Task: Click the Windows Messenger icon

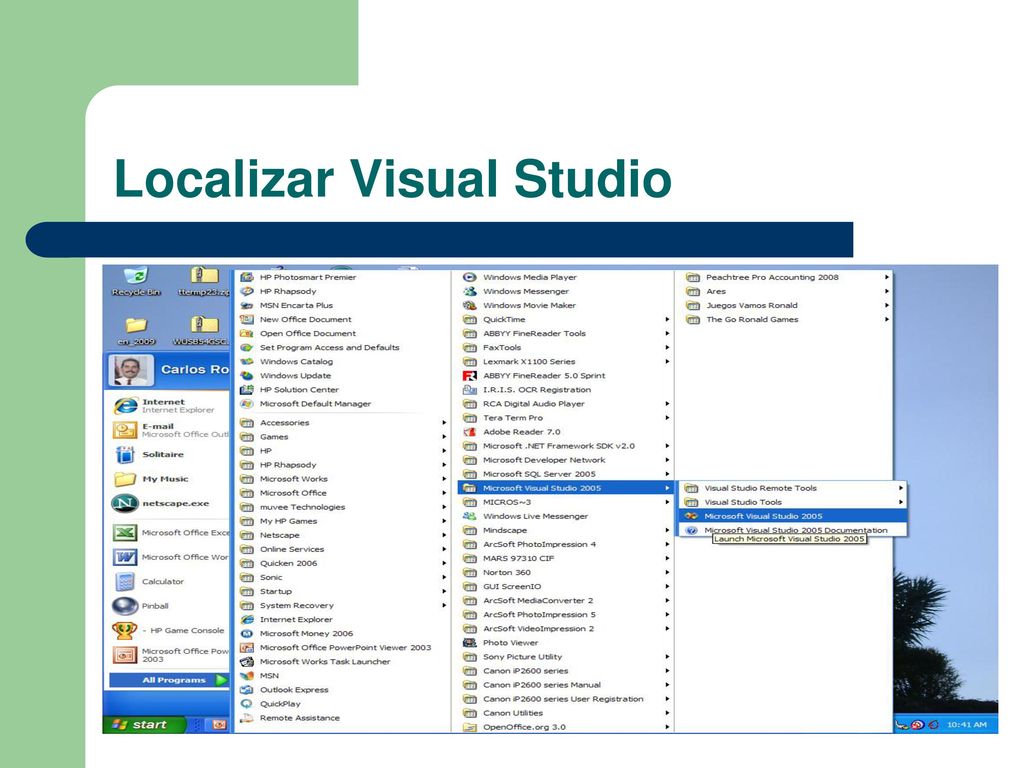Action: click(470, 291)
